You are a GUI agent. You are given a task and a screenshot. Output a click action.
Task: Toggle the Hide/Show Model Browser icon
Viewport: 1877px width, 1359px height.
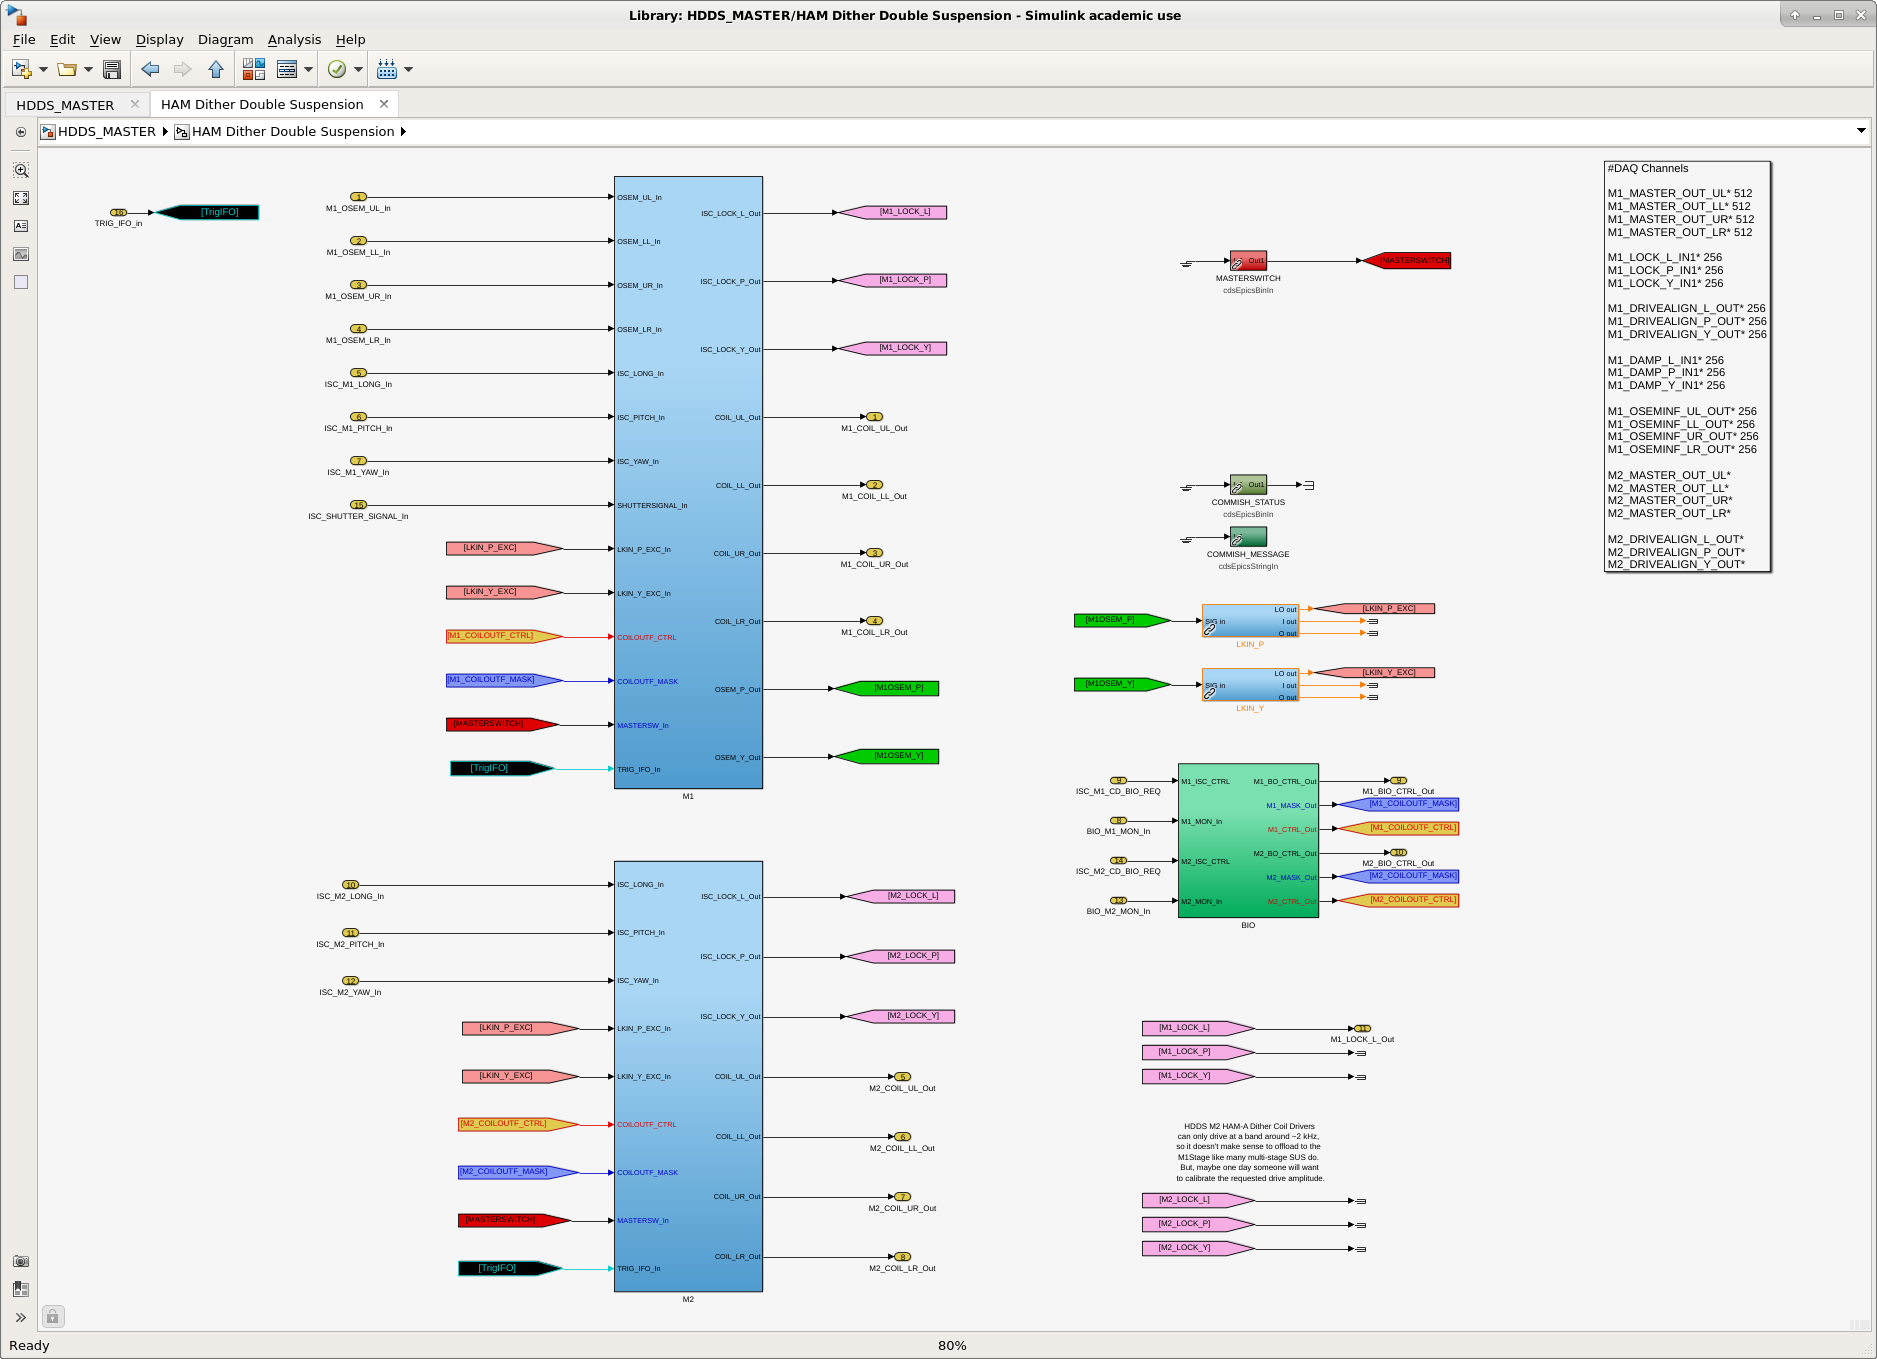21,132
